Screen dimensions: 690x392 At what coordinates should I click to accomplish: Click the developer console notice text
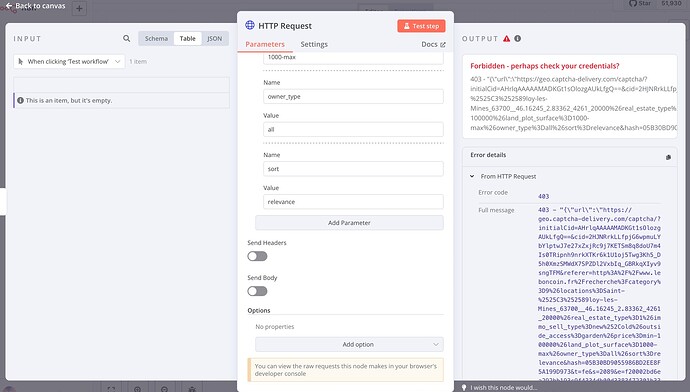click(346, 370)
